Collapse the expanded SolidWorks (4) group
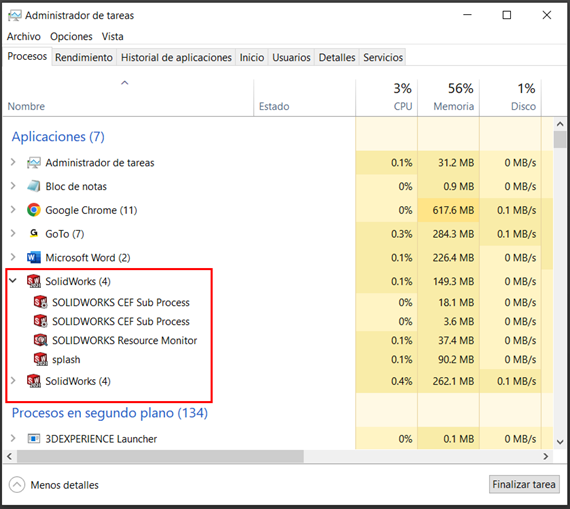This screenshot has width=570, height=509. [x=13, y=281]
